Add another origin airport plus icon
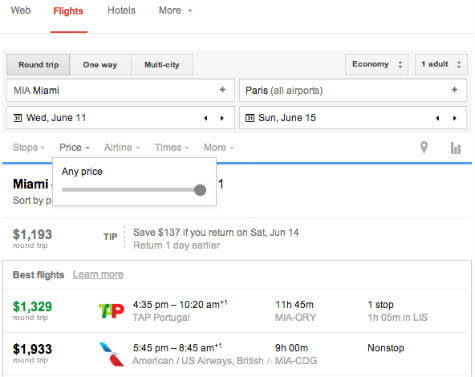This screenshot has width=475, height=377. click(x=223, y=90)
